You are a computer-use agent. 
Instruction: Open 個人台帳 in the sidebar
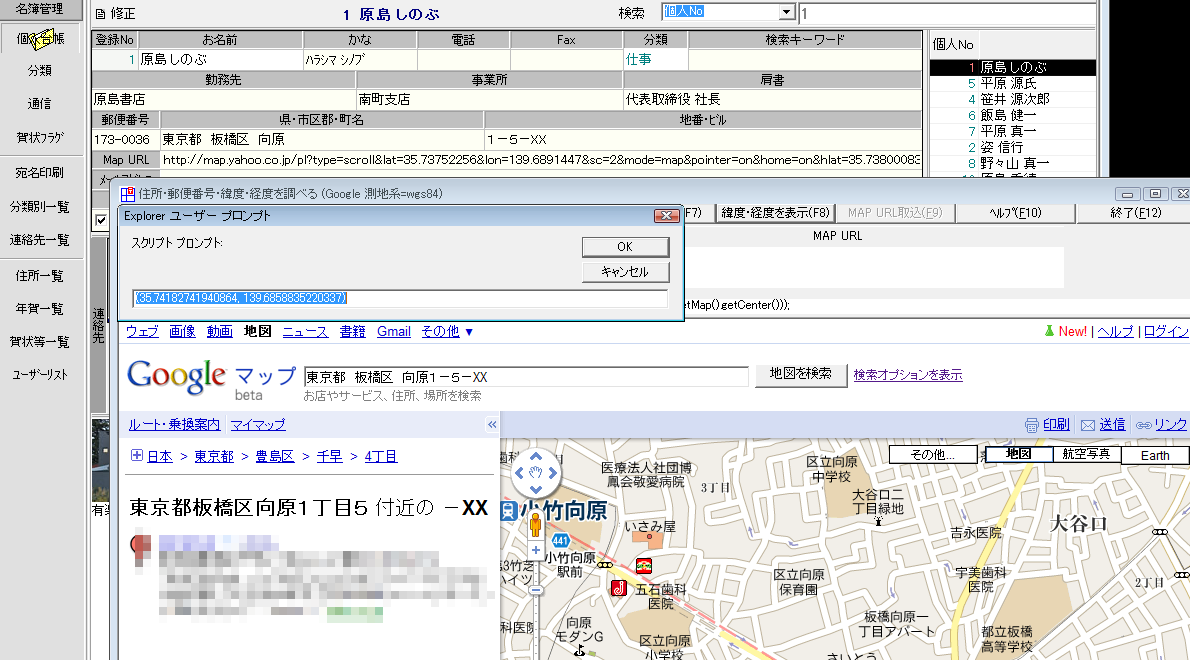40,39
